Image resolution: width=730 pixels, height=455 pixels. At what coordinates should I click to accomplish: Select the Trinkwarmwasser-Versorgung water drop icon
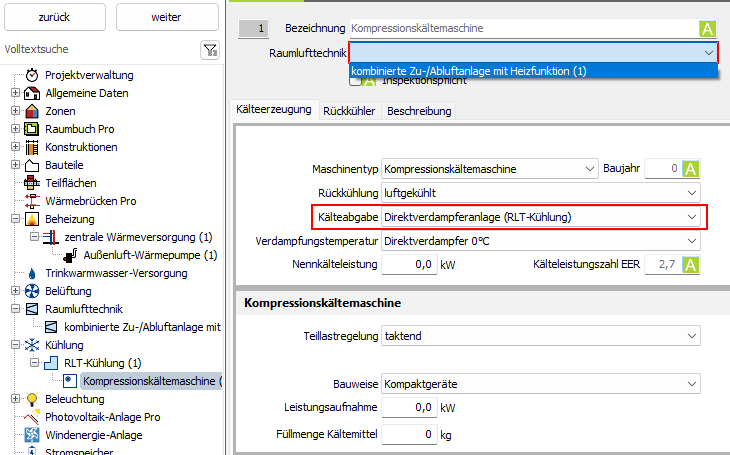pos(32,273)
